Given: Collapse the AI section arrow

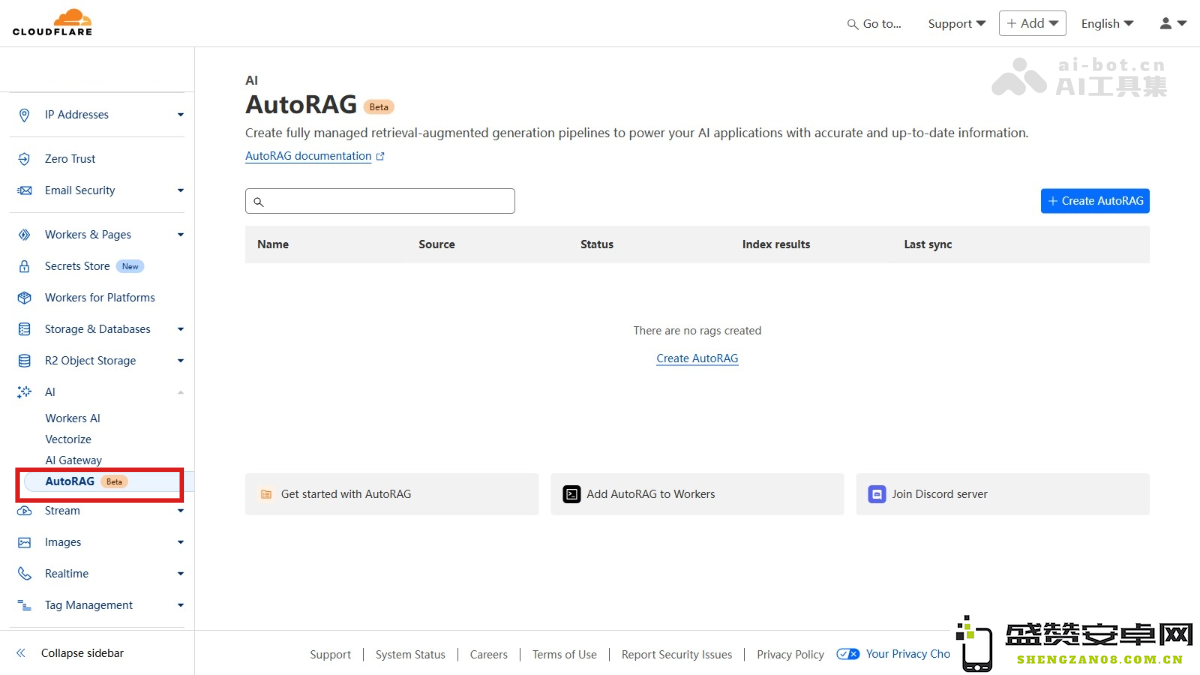Looking at the screenshot, I should pyautogui.click(x=181, y=393).
